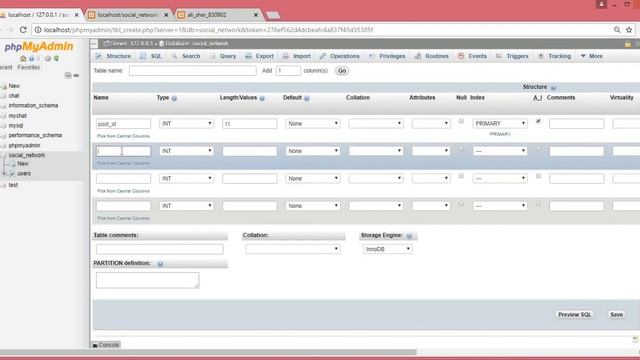Click help icon beside PARTITION definition
Viewport: 640px width, 360px height.
coord(160,264)
